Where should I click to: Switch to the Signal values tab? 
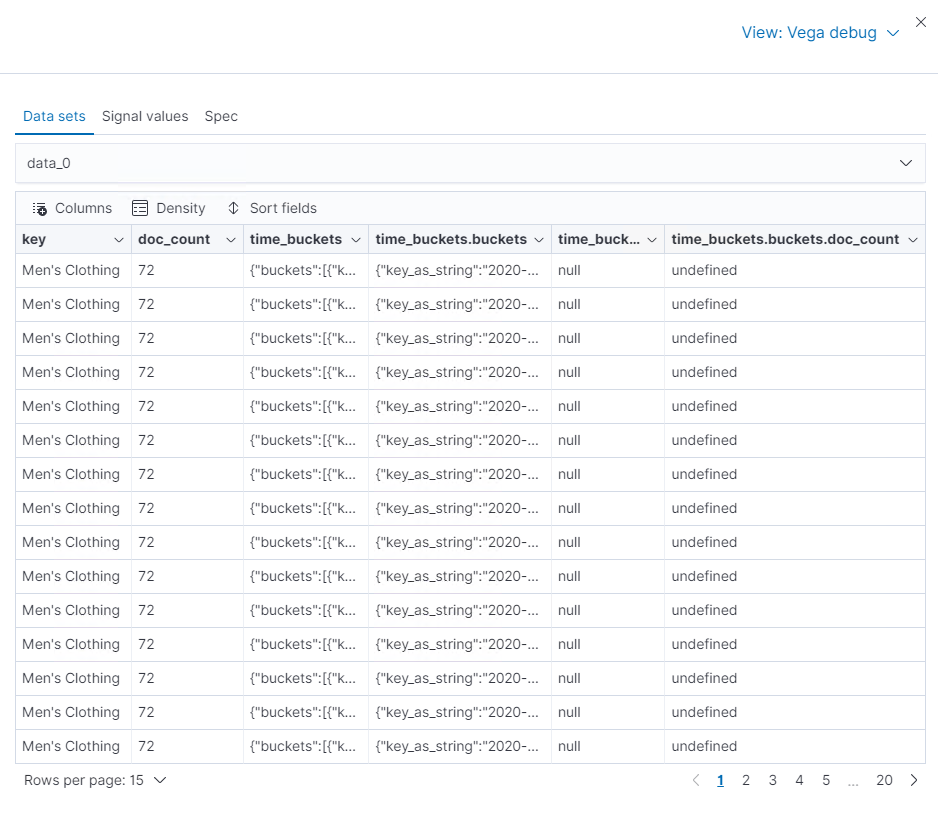[x=145, y=116]
